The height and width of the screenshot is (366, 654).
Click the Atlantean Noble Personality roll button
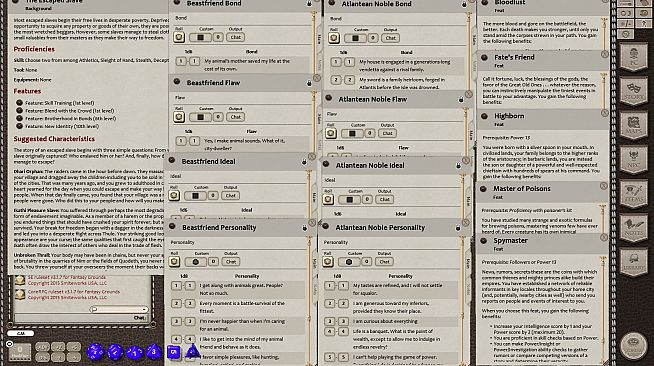pos(328,261)
